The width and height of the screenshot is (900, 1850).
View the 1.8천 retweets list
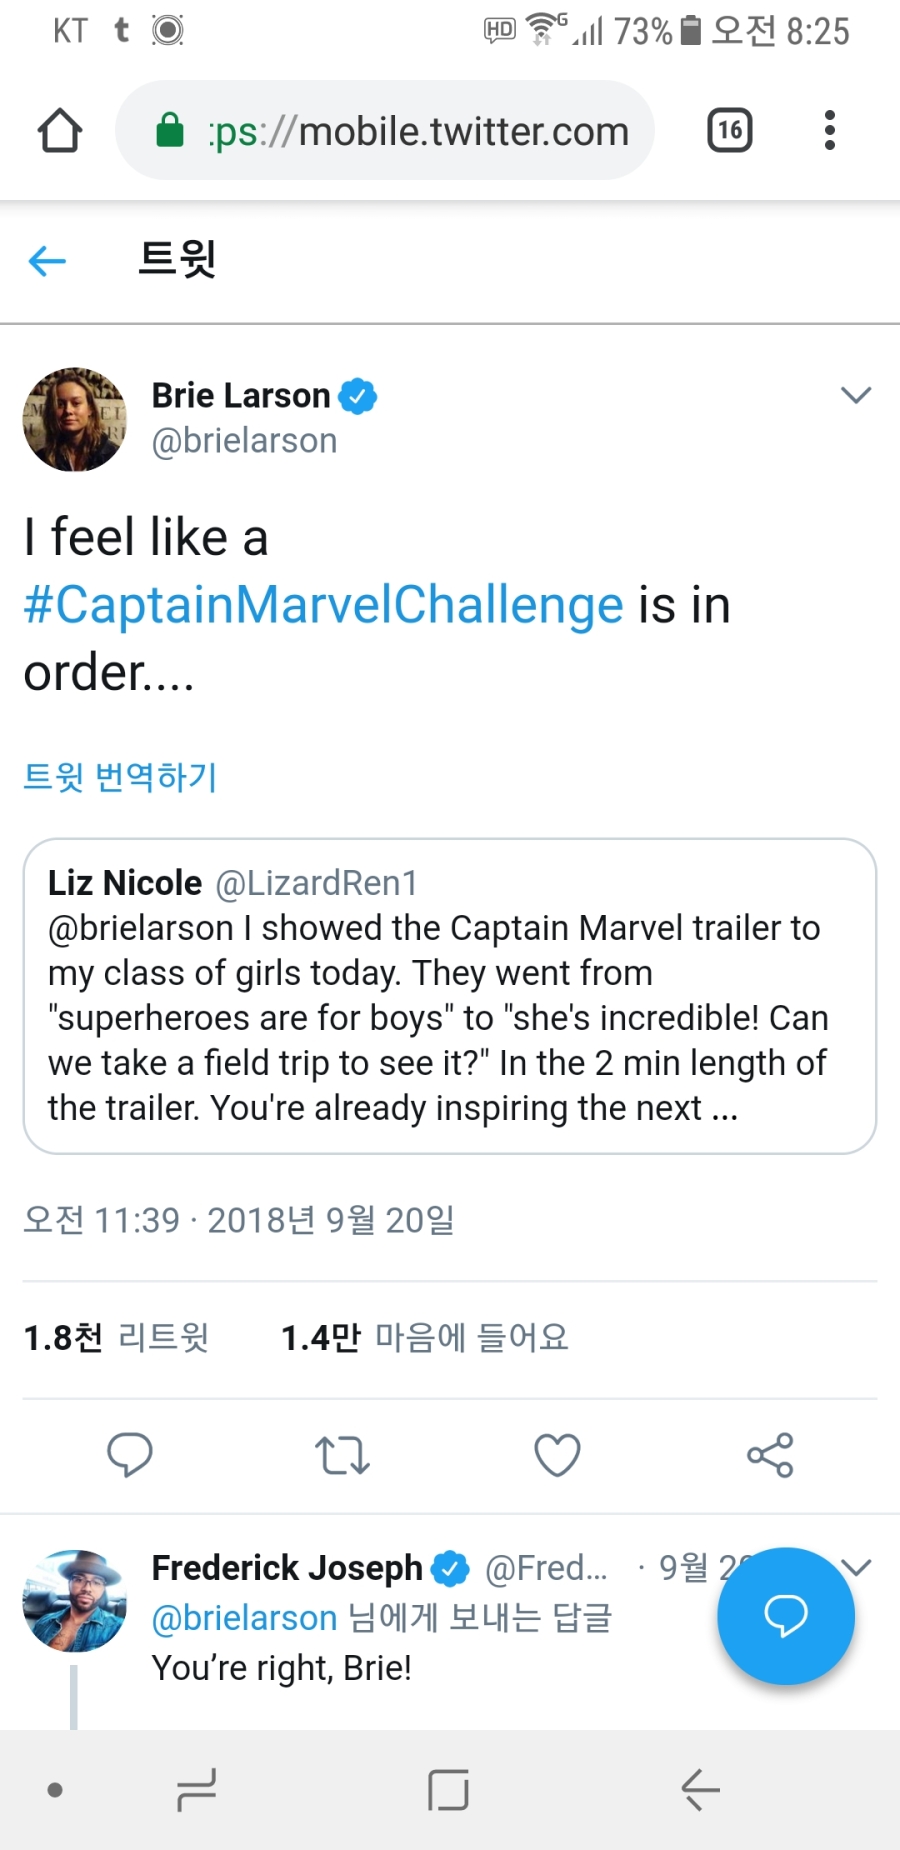[116, 1337]
